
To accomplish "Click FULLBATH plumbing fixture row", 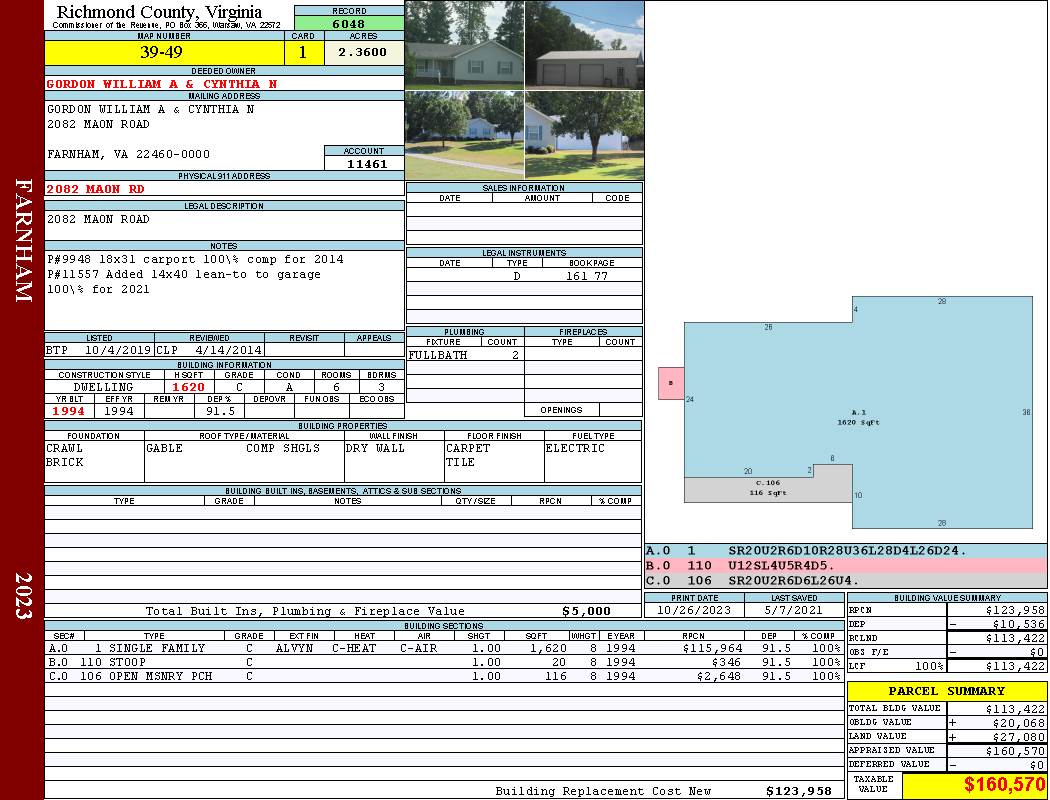I will pos(464,355).
